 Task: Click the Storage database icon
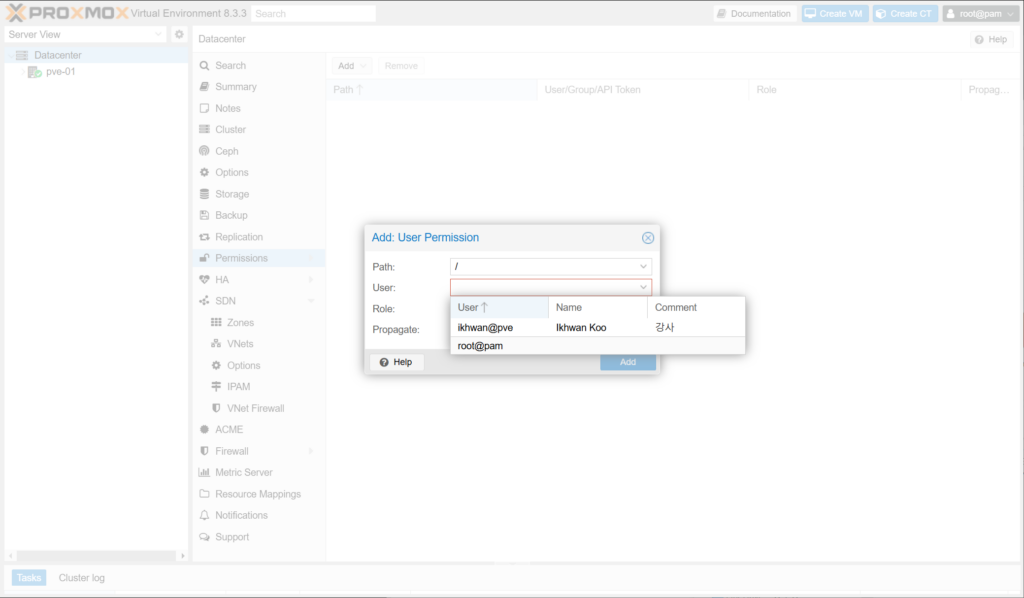[x=205, y=194]
